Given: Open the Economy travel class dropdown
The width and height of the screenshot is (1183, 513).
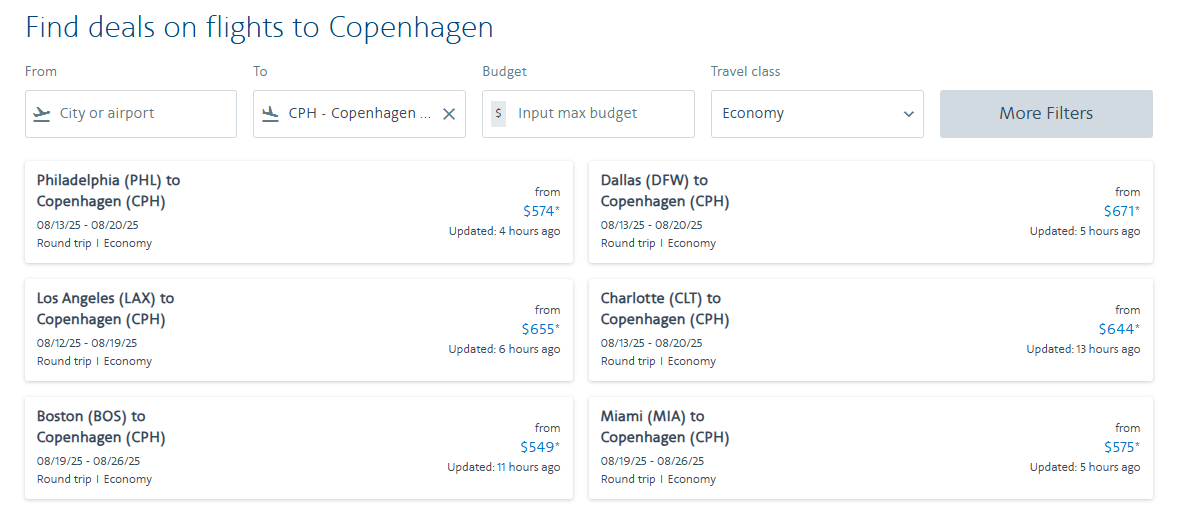Looking at the screenshot, I should point(817,114).
